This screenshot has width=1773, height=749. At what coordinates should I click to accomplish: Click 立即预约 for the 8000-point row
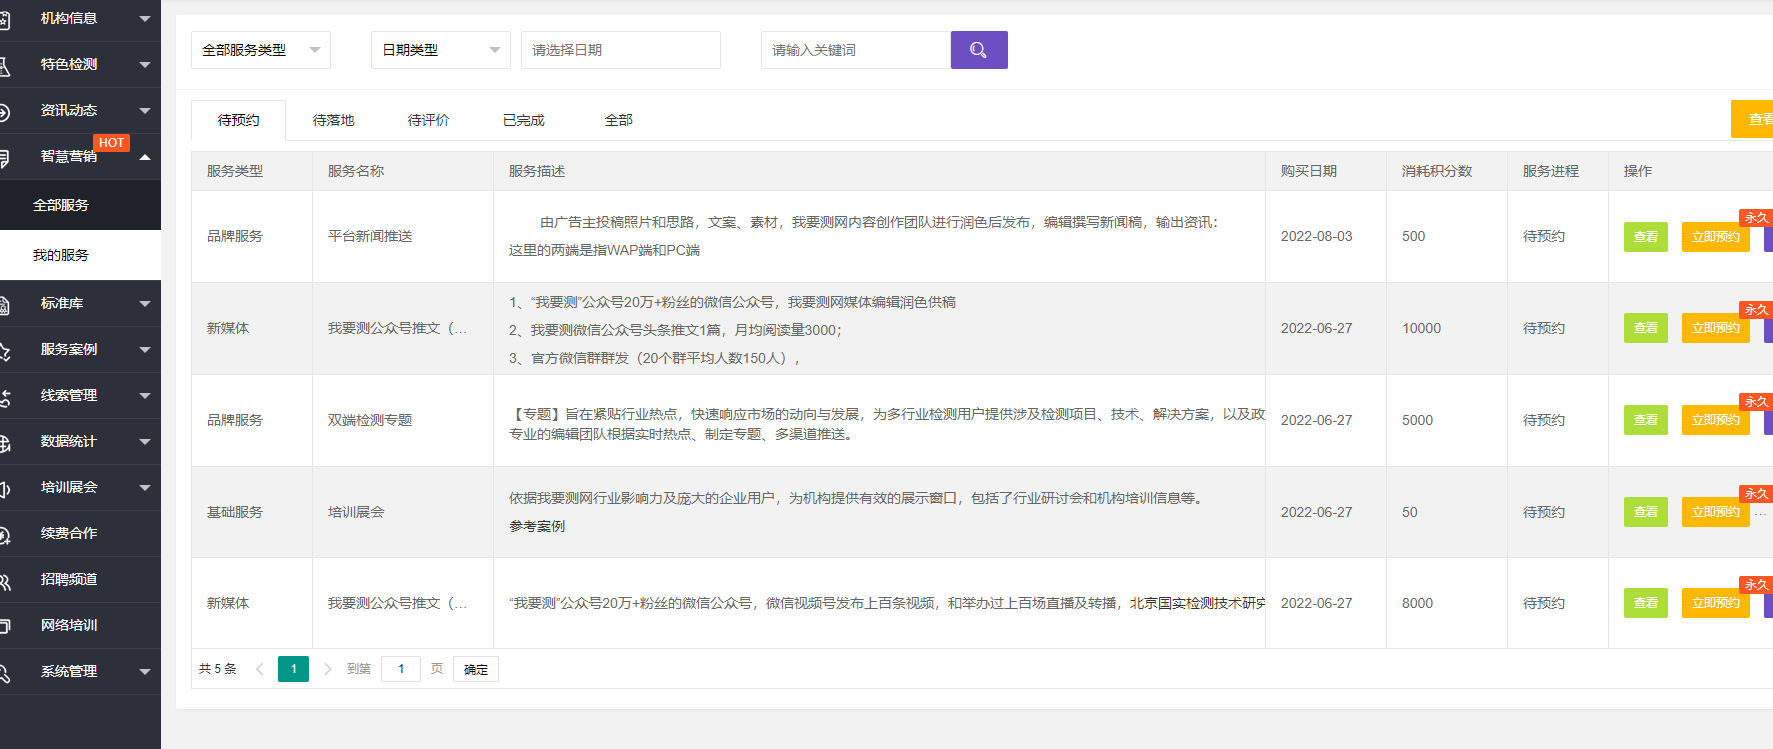(x=1715, y=603)
